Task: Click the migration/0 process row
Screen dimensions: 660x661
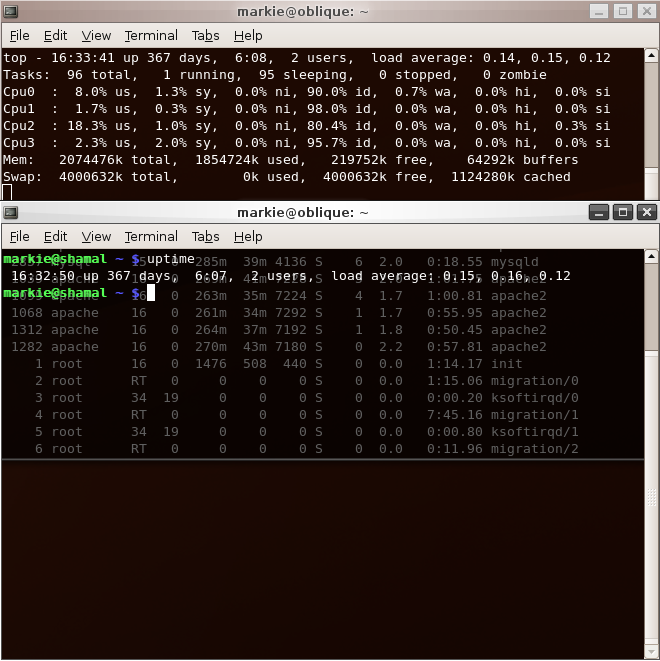Action: pos(306,381)
